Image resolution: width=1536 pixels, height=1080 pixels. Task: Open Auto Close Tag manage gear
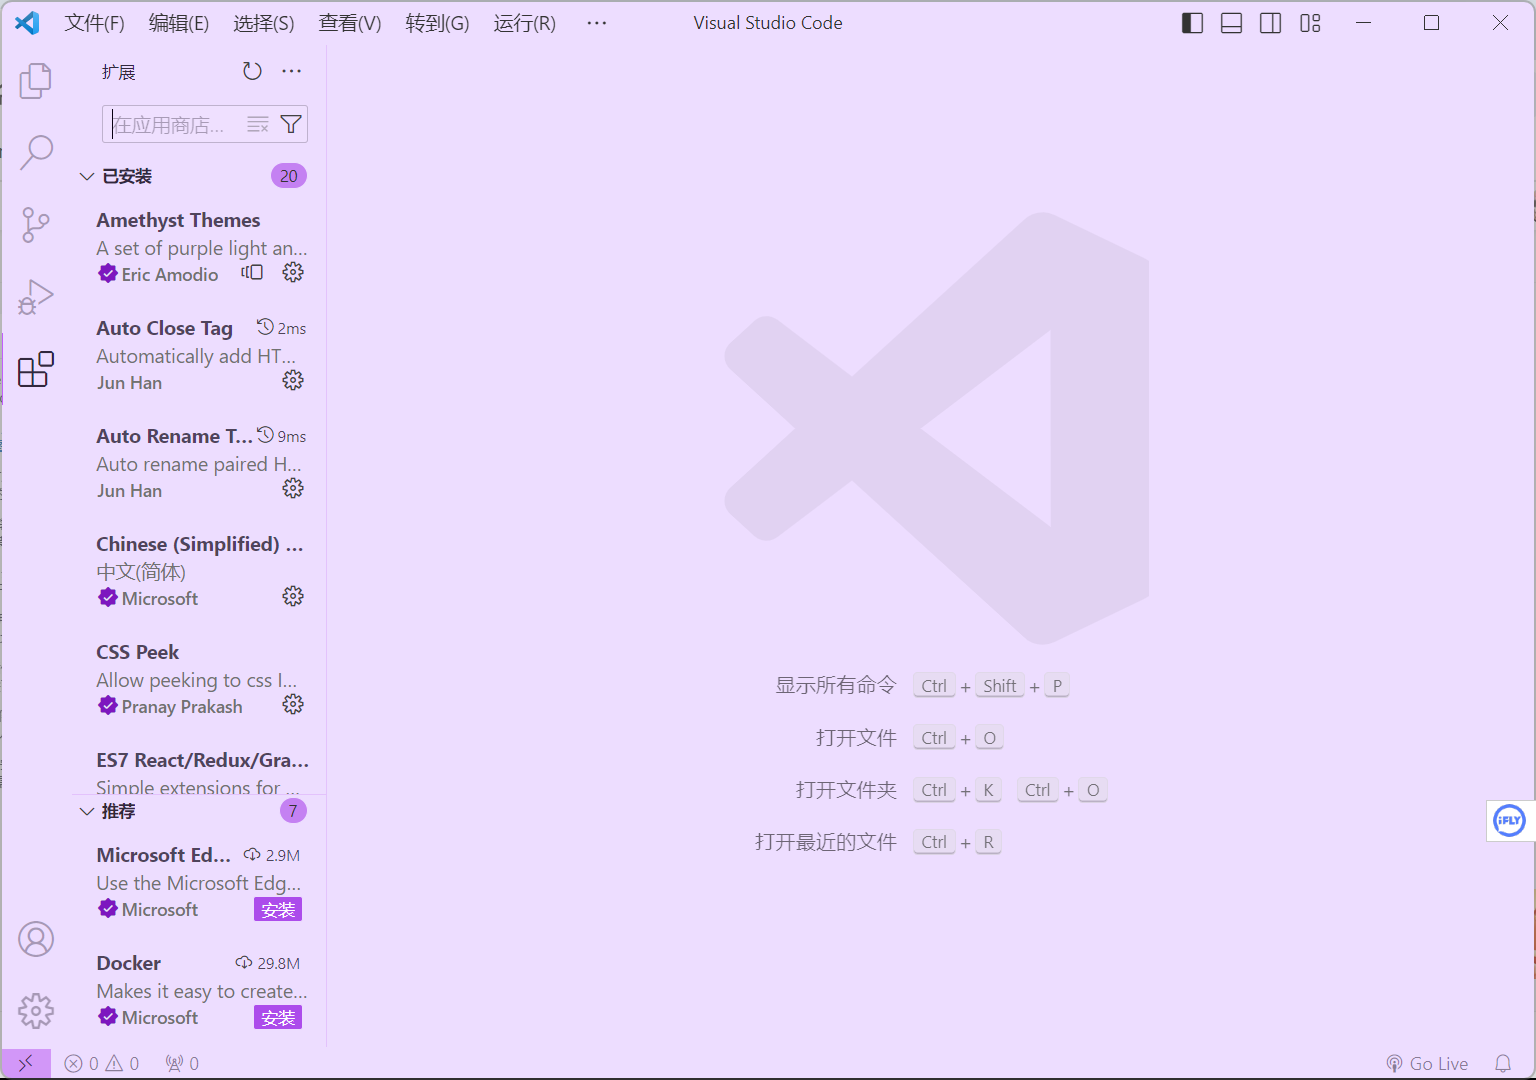(293, 380)
